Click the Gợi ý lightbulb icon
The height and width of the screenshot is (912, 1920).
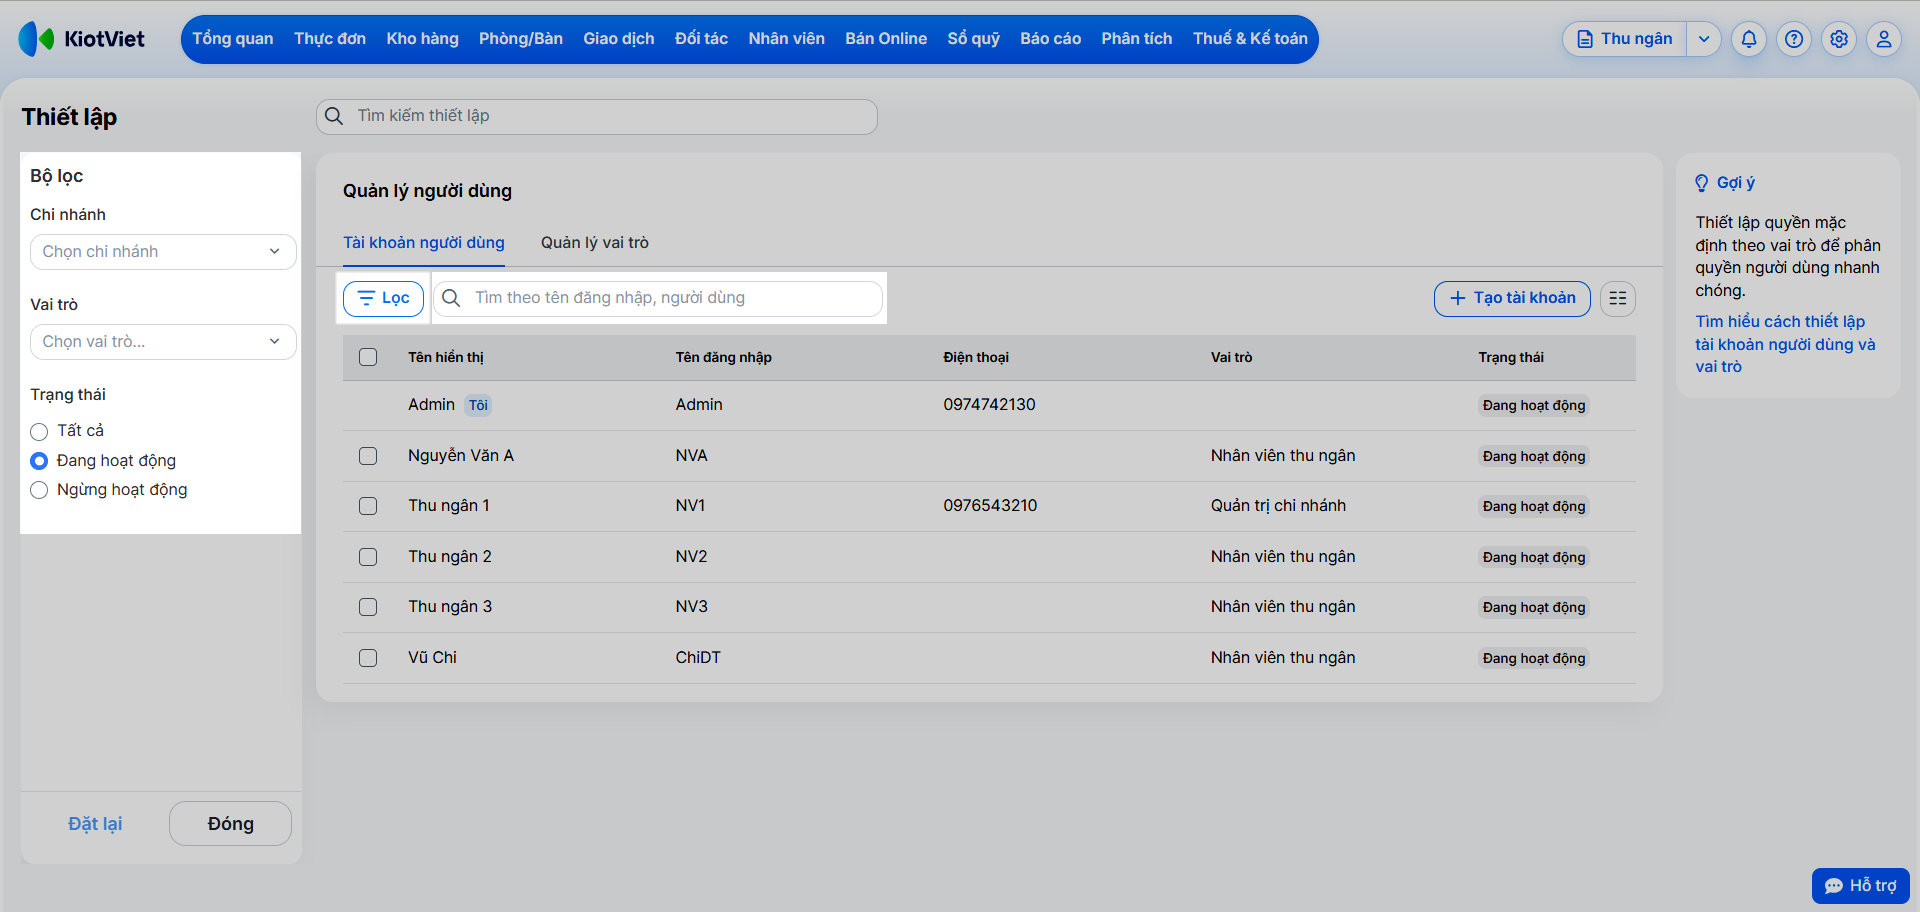tap(1702, 183)
